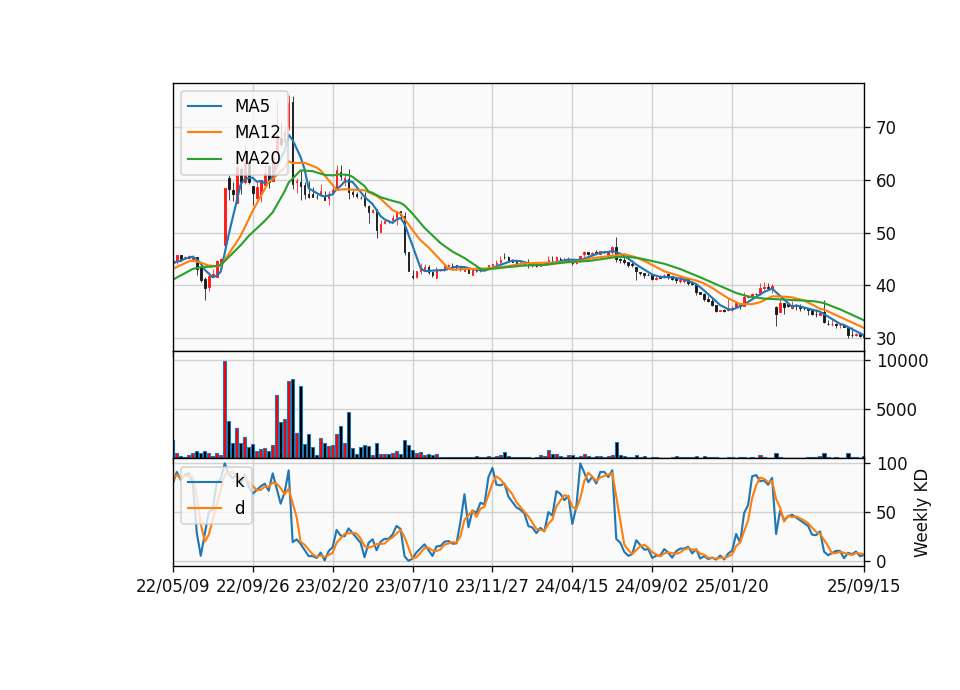Screen dimensions: 960x690
Task: Click the 22/05/09 date label
Action: click(x=173, y=586)
